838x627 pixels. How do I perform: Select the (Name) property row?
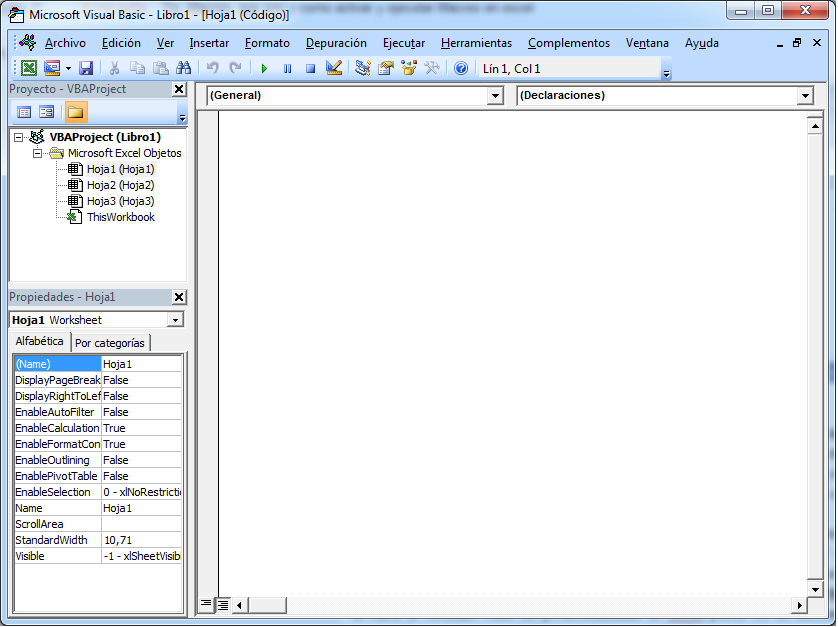tap(98, 364)
